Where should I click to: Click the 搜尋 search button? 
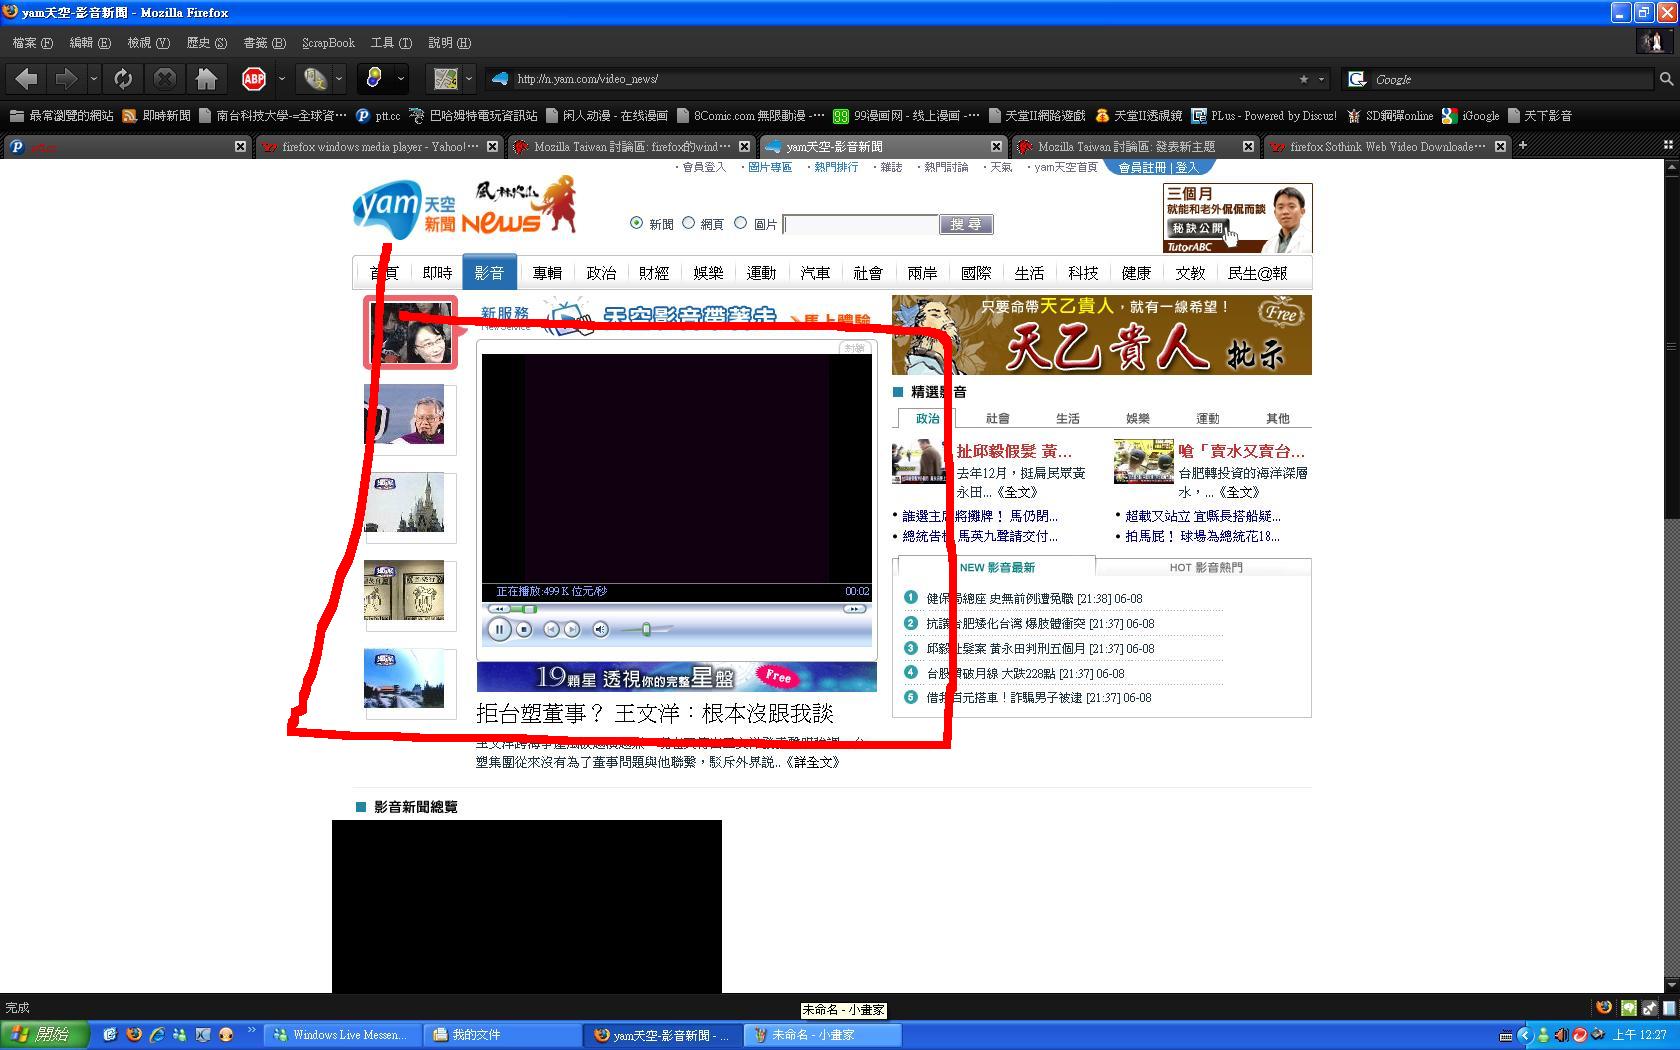click(x=965, y=224)
